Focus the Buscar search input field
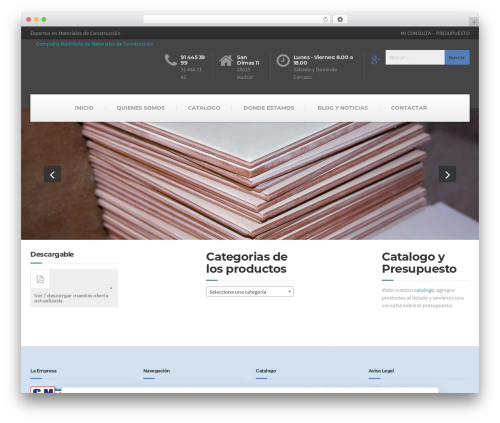This screenshot has width=500, height=423. 415,57
